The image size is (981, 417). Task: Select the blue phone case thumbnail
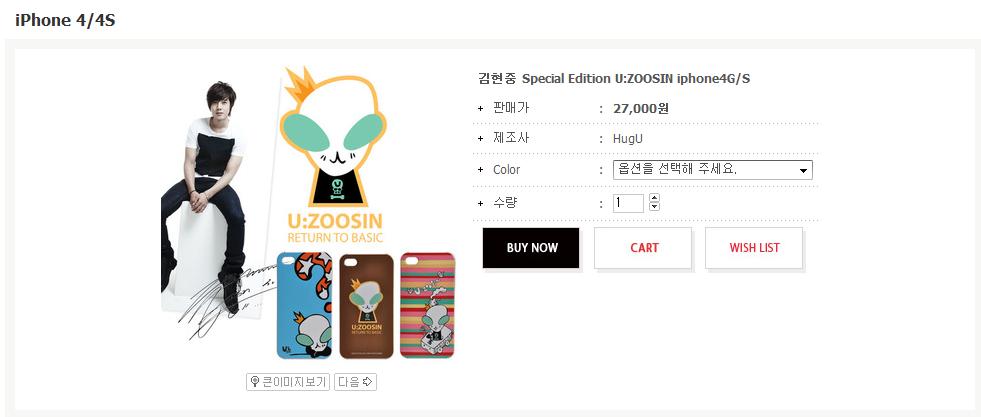click(x=305, y=305)
